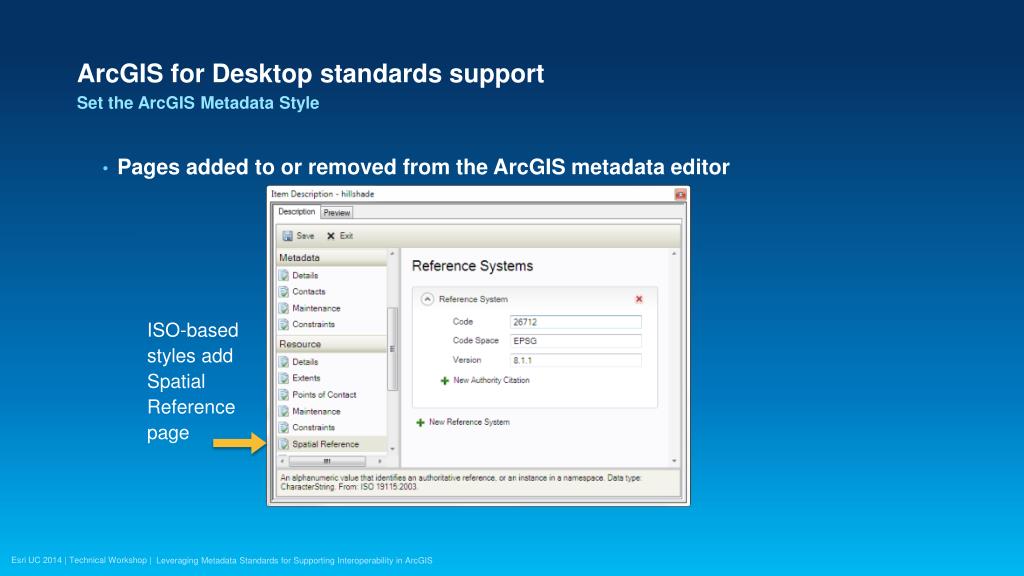Click the content pane down scroll arrow
The width and height of the screenshot is (1024, 576).
[674, 461]
